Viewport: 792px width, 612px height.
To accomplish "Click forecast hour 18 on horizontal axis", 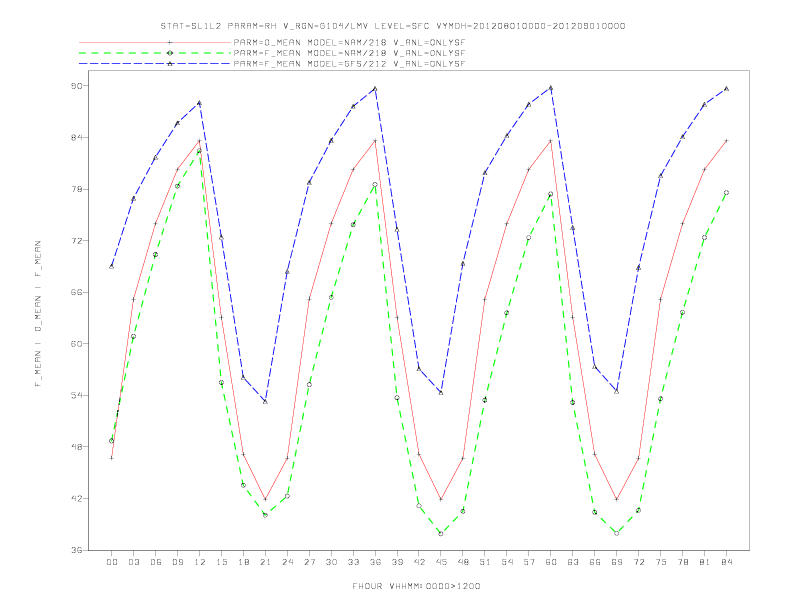I will pos(243,562).
